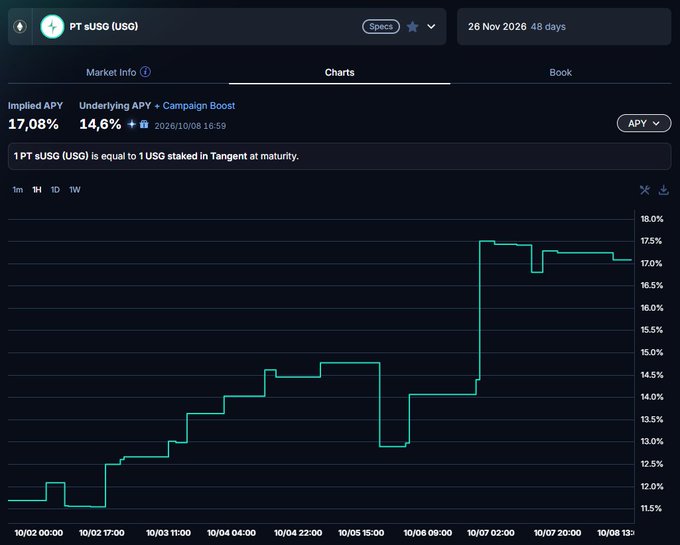This screenshot has width=680, height=545.
Task: Select the 1W chart interval
Action: coord(75,189)
